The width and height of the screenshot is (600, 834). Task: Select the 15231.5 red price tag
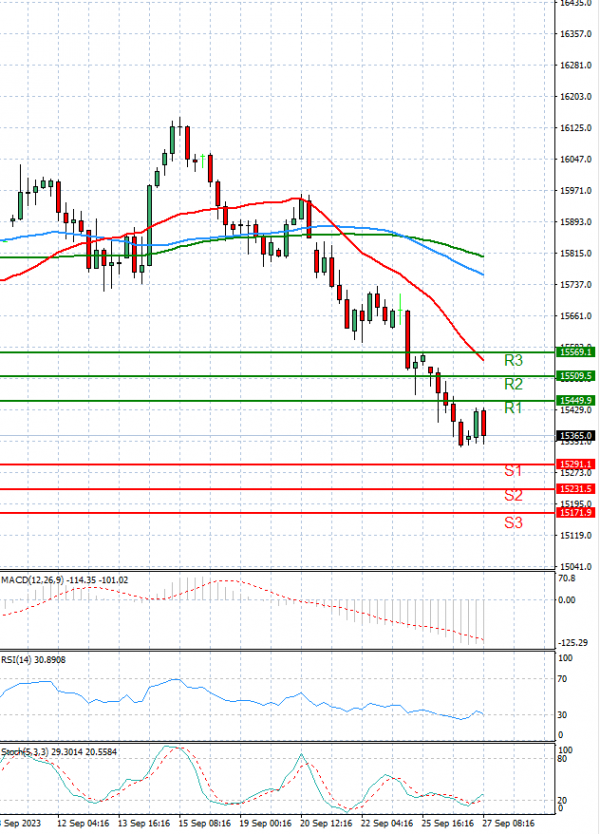[x=575, y=489]
